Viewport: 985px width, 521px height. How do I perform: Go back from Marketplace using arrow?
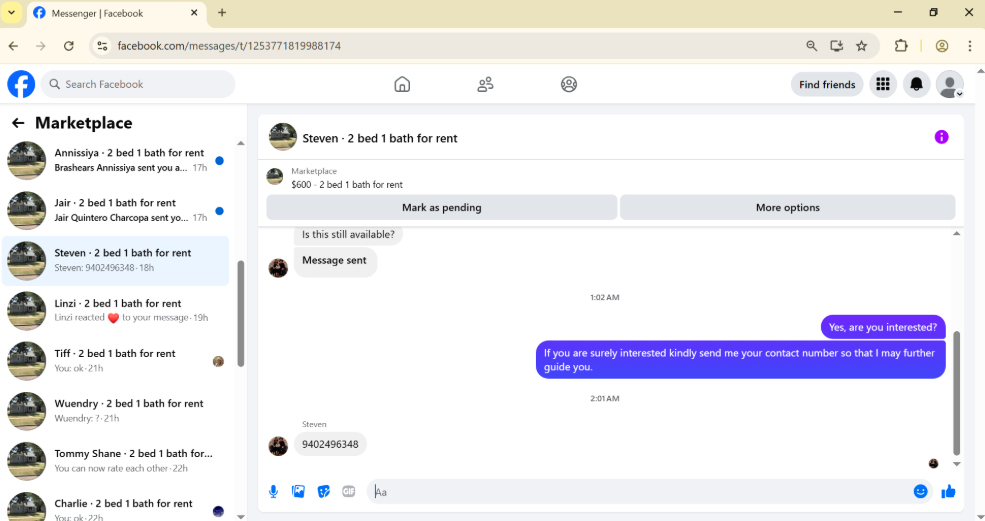18,123
